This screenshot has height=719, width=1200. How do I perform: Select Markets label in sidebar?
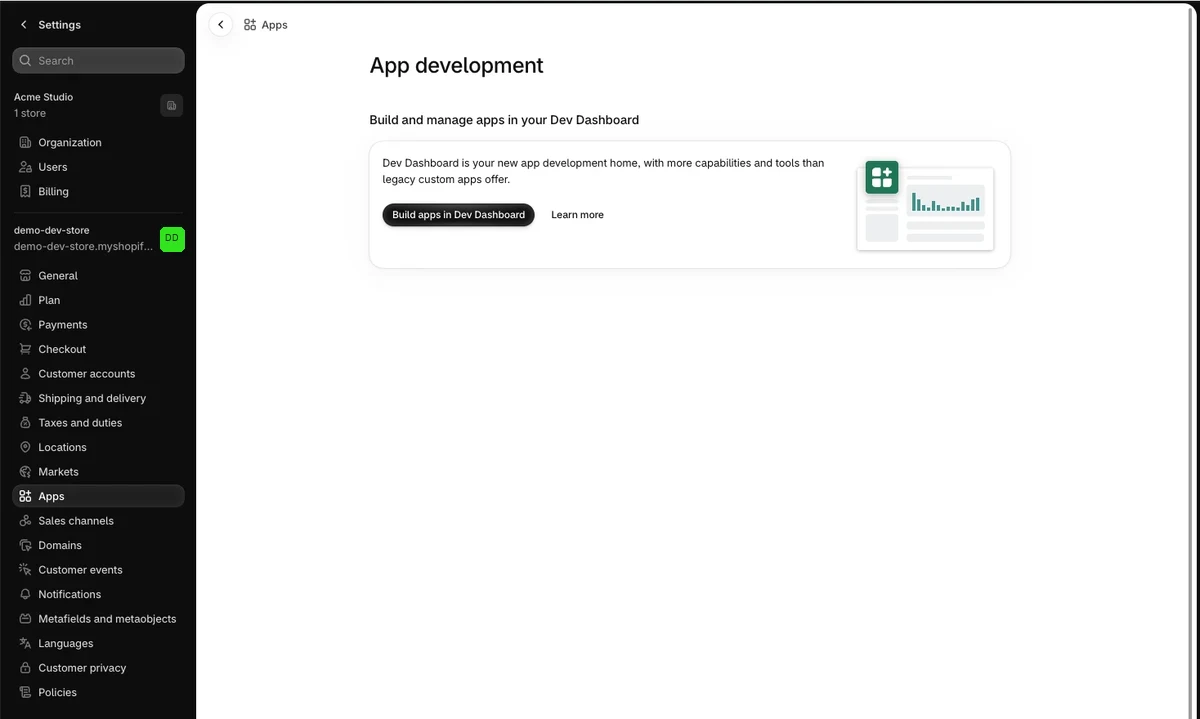click(58, 472)
